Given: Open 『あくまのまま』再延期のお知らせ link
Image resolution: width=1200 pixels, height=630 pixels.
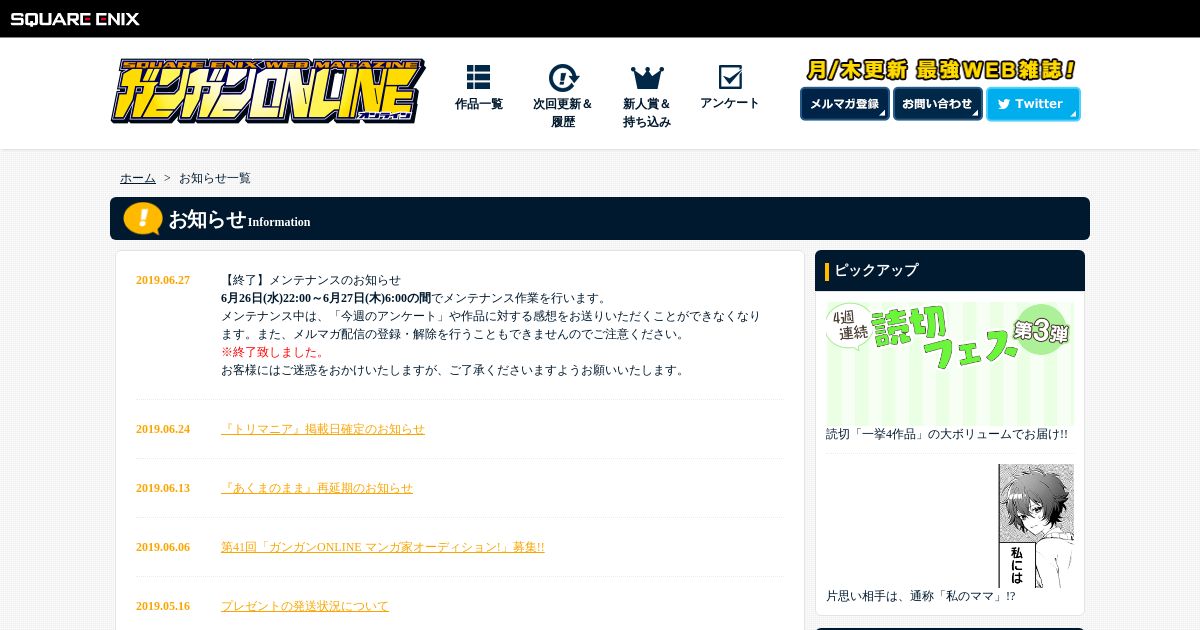Looking at the screenshot, I should tap(317, 488).
